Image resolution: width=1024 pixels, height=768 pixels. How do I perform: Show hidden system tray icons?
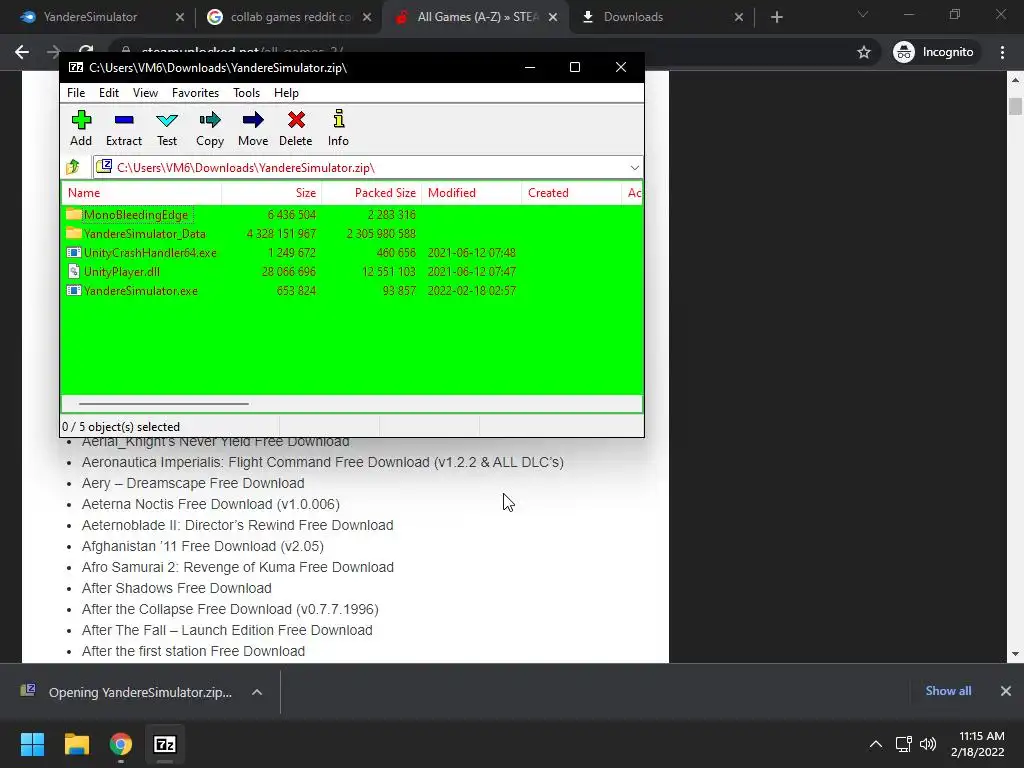(x=876, y=744)
